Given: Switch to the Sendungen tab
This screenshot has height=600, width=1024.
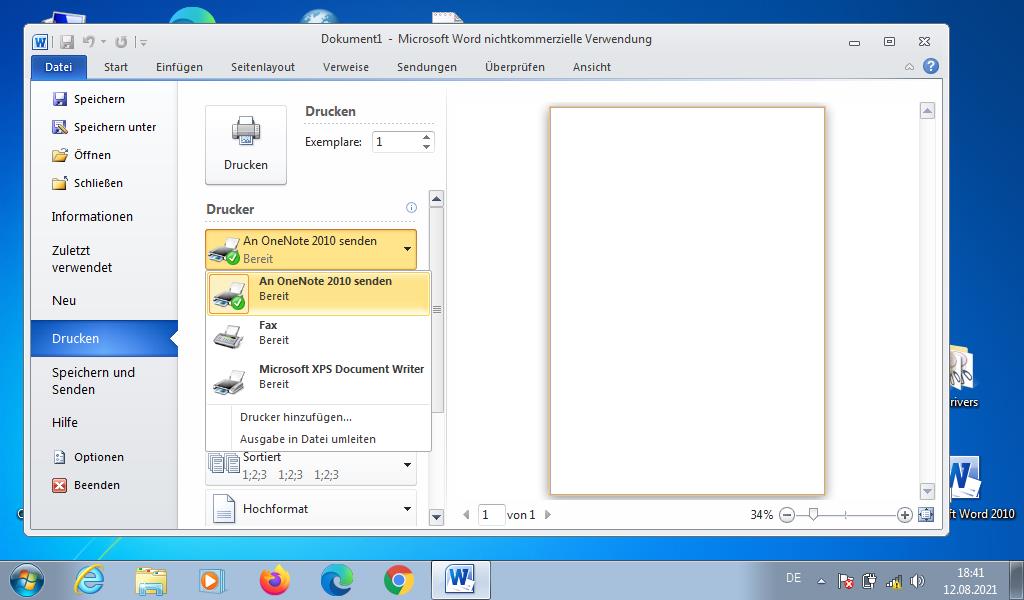Looking at the screenshot, I should [426, 67].
